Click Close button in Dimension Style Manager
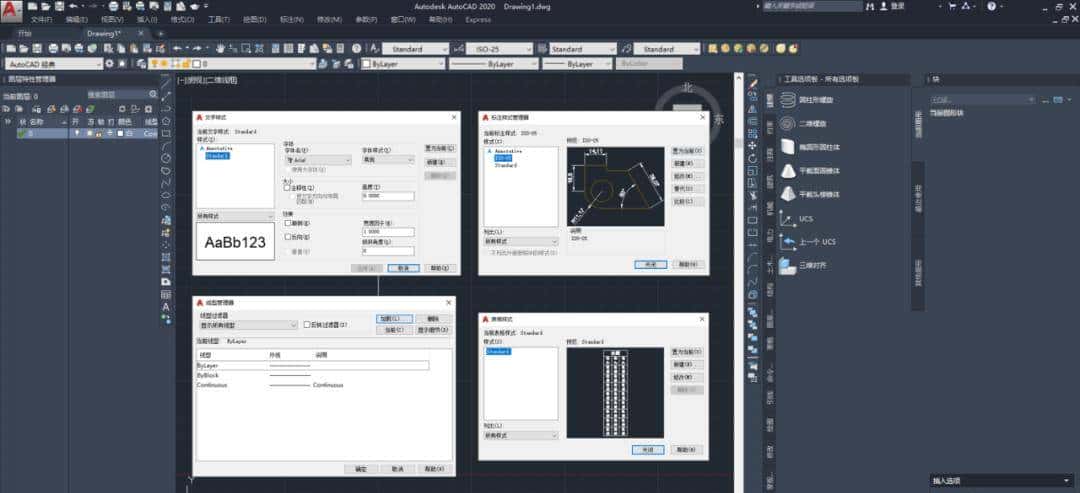This screenshot has width=1080, height=493. [649, 264]
